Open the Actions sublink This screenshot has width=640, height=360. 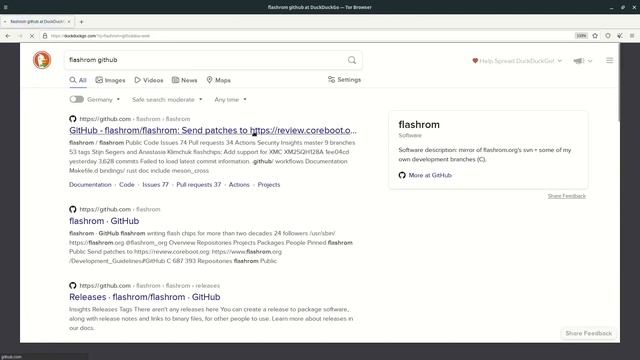tap(239, 184)
